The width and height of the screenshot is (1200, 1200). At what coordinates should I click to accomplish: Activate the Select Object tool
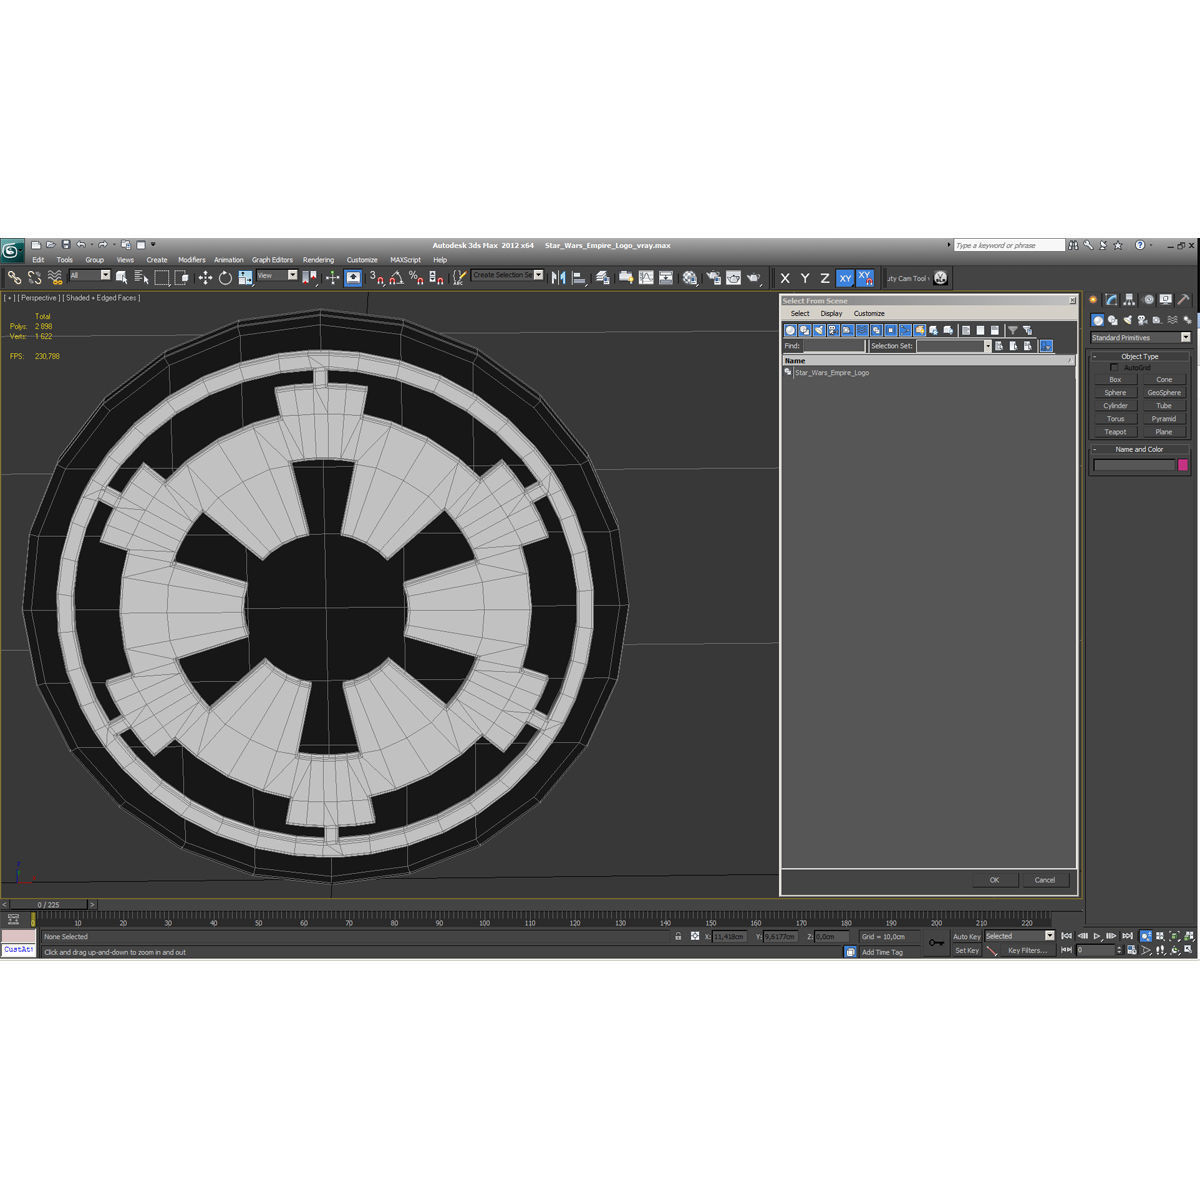click(122, 277)
